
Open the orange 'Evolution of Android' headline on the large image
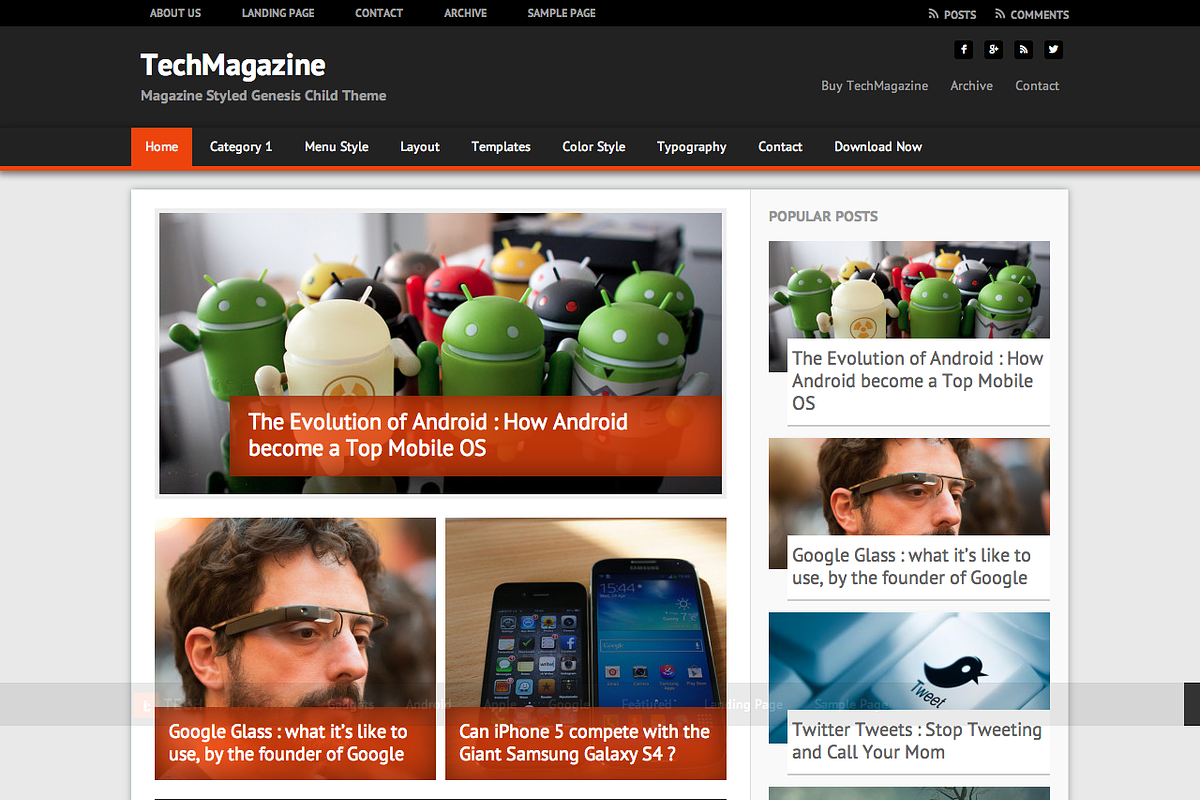438,435
